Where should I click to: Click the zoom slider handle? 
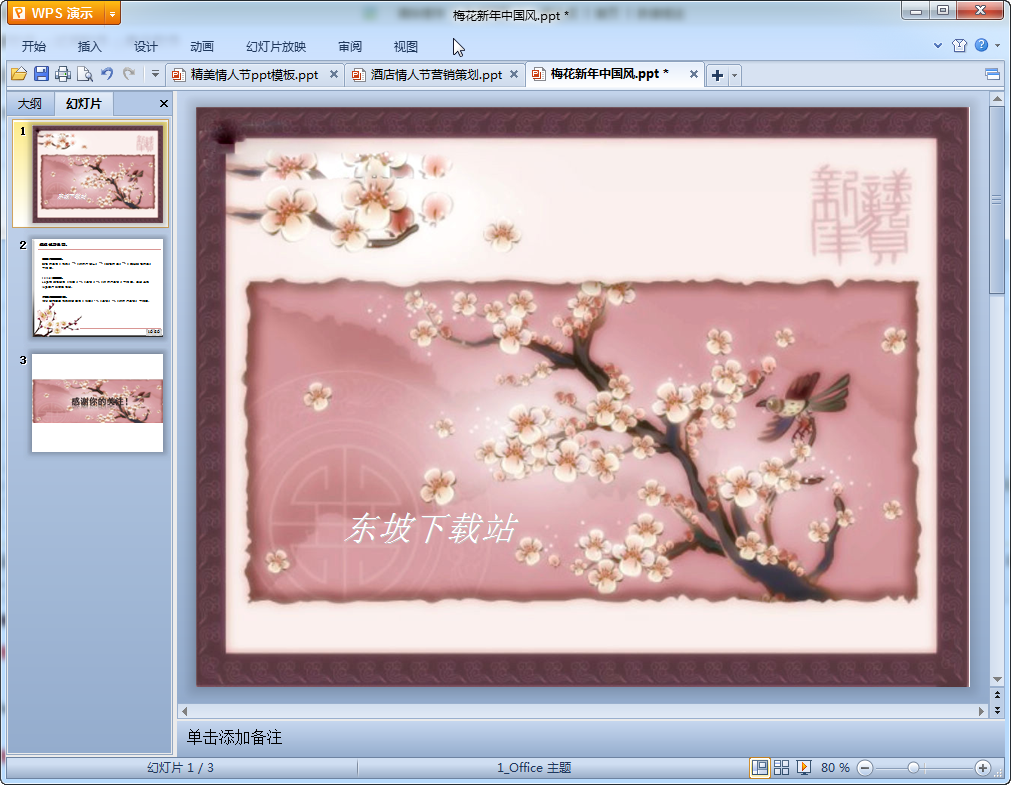913,768
